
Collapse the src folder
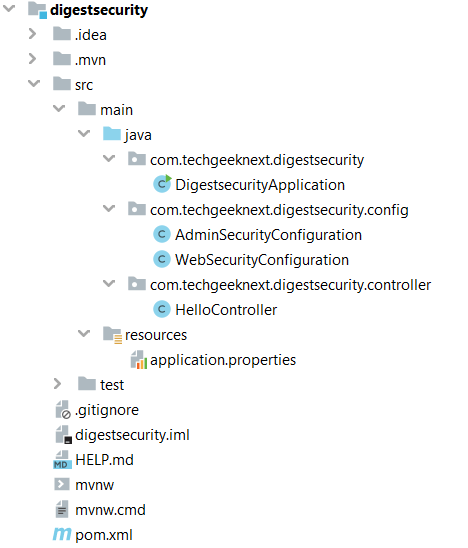coord(34,84)
